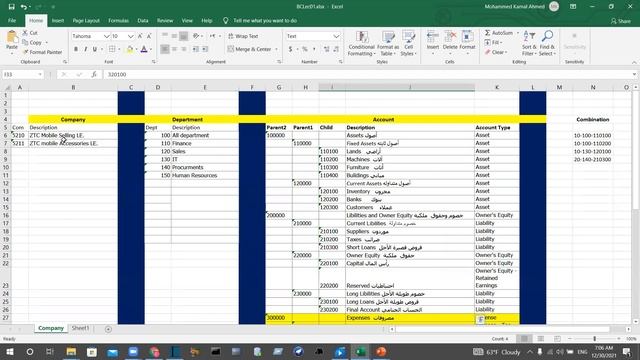This screenshot has width=640, height=360.
Task: Expand the Paste options dropdown arrow
Action: [x=12, y=53]
